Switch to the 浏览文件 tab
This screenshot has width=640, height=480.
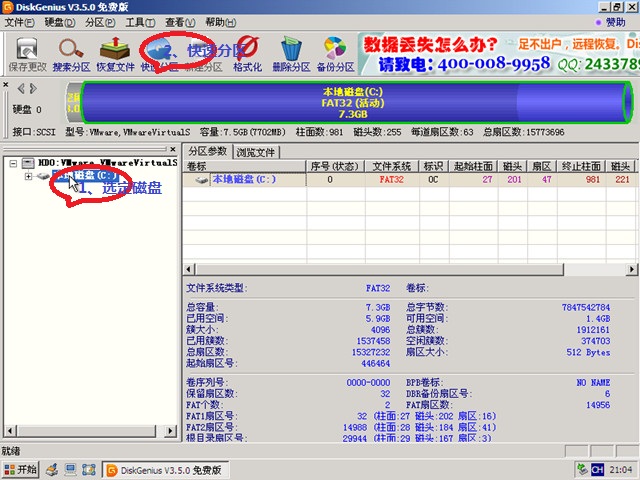pos(256,153)
